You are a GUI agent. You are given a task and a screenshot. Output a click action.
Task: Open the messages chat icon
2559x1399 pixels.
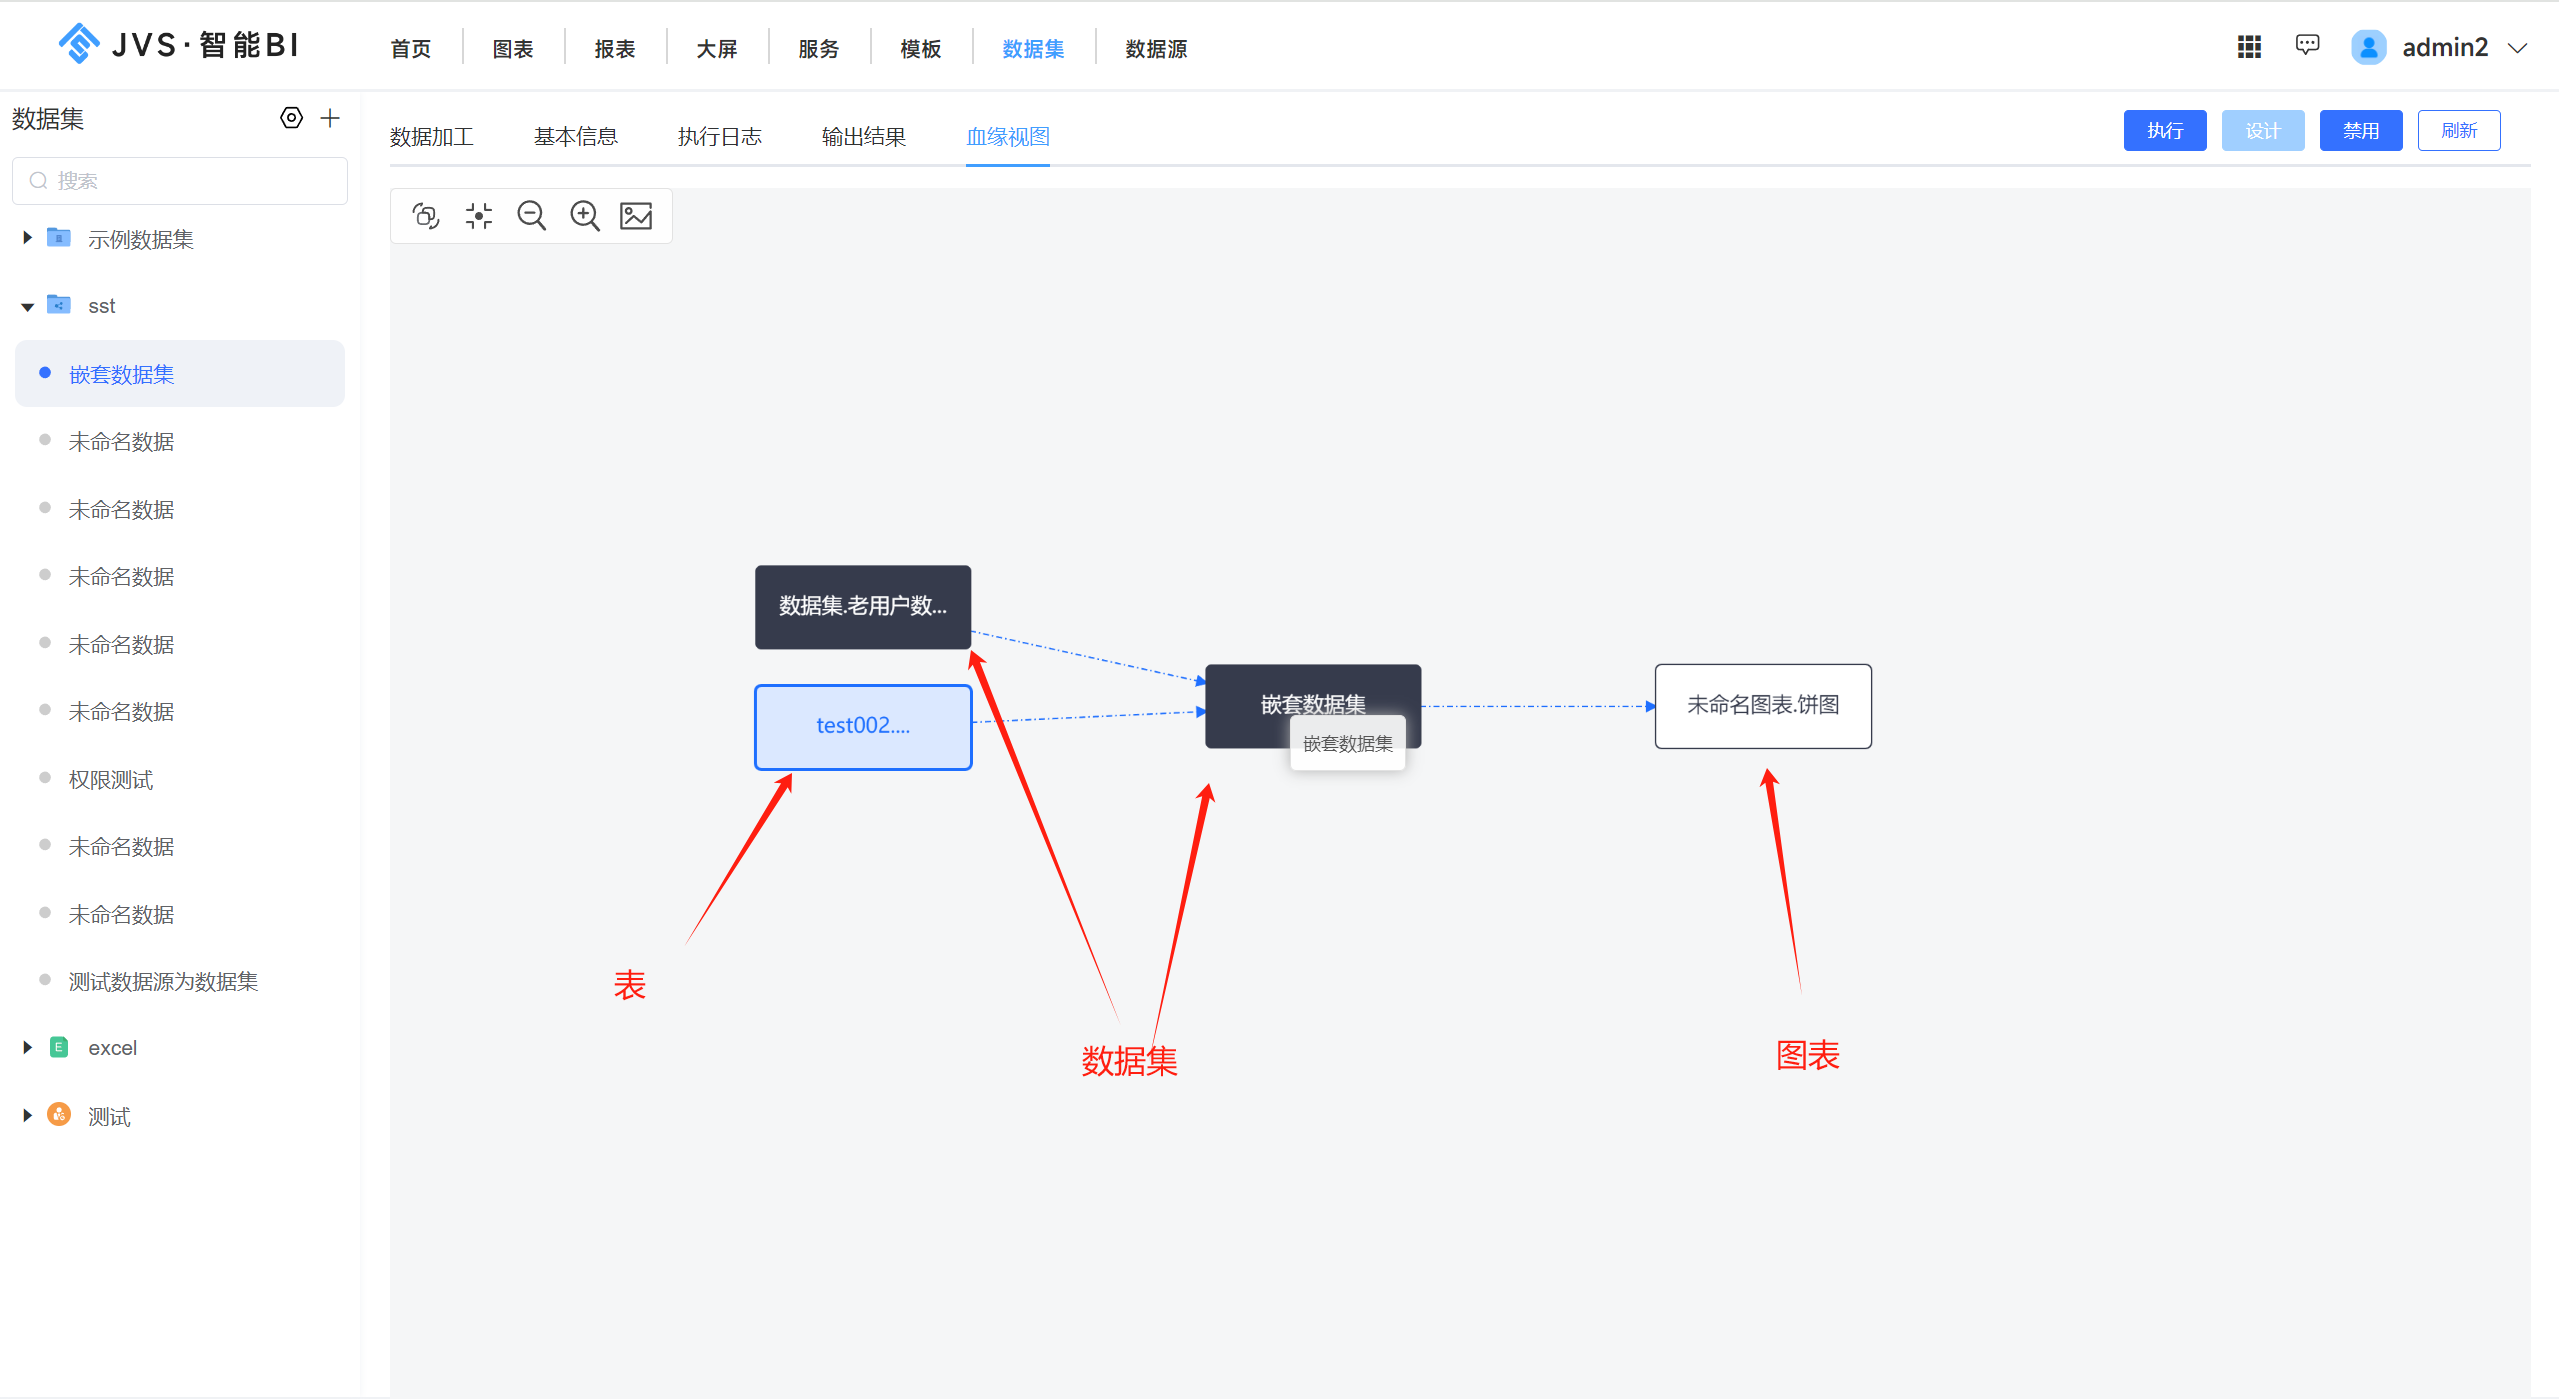(x=2307, y=45)
